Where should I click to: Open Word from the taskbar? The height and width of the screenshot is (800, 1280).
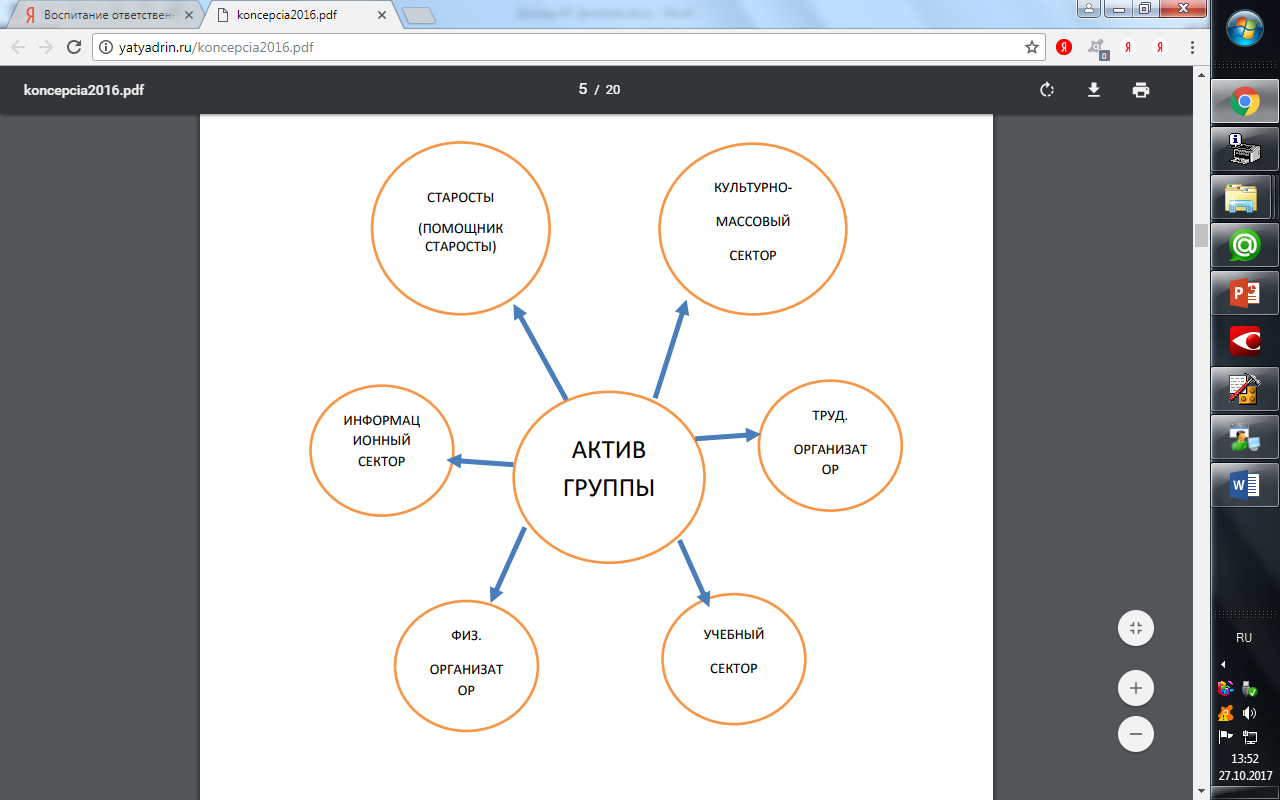(1245, 486)
